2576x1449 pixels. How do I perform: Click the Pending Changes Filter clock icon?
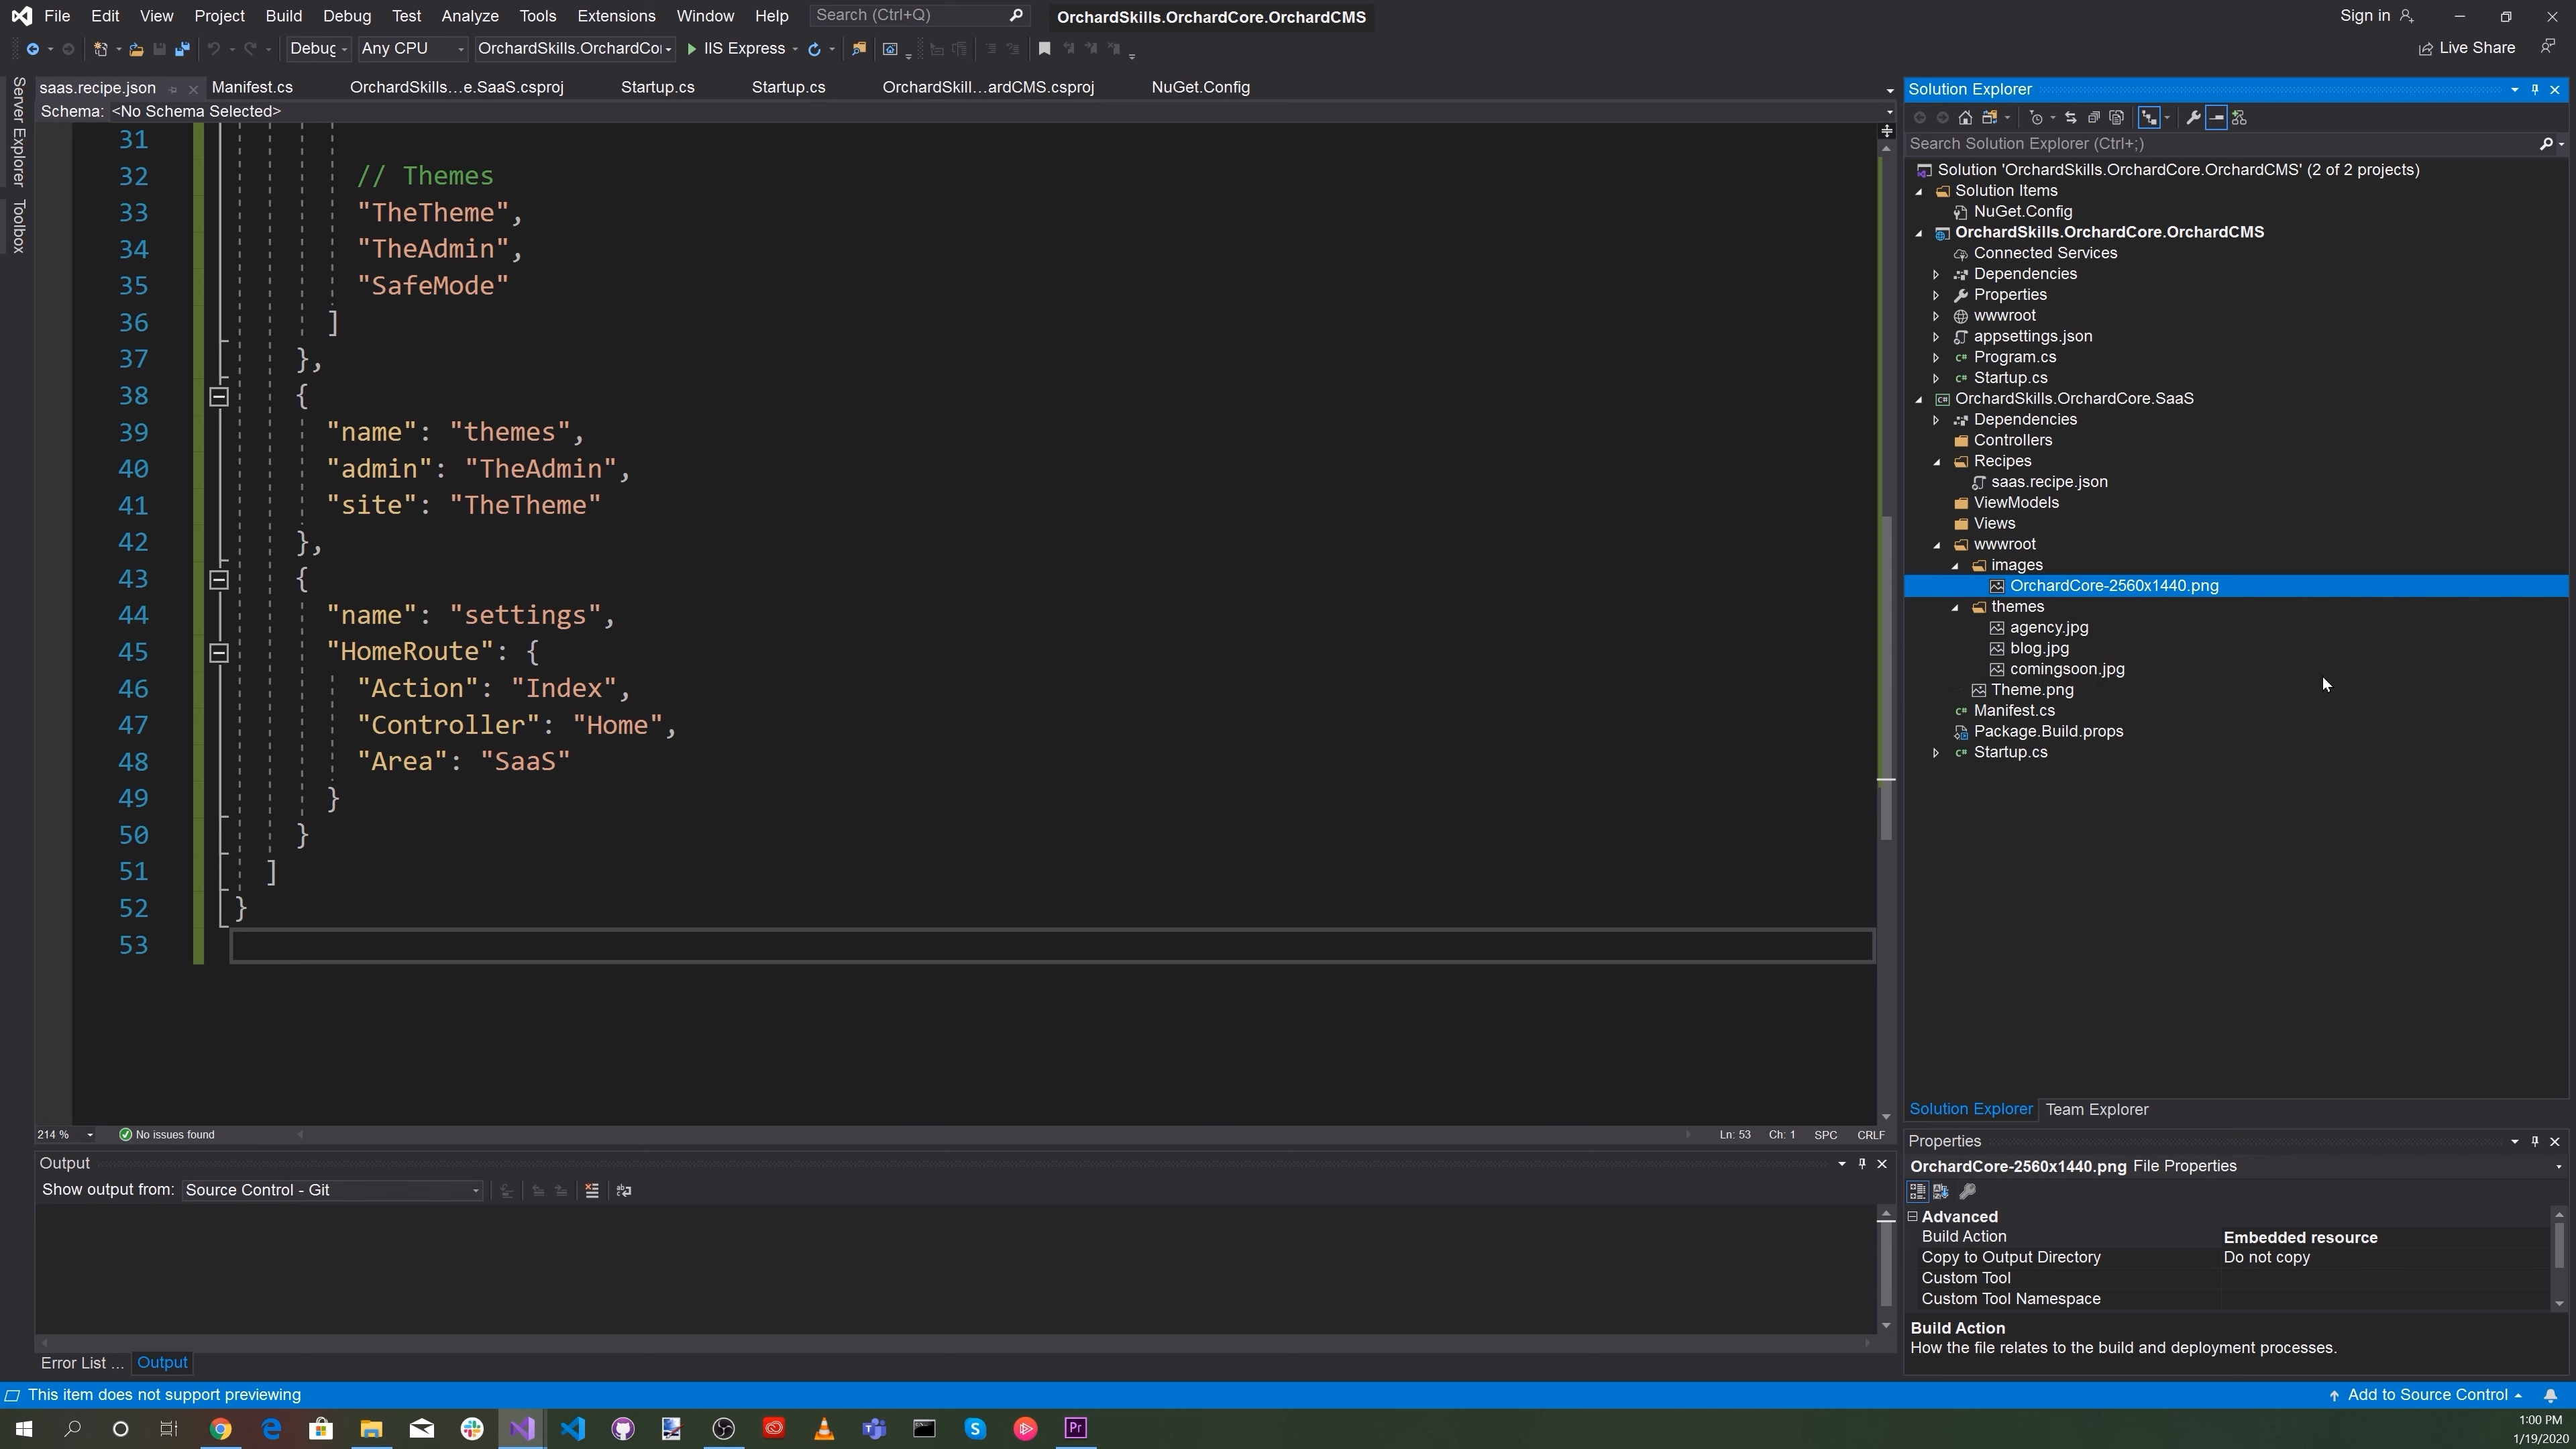tap(2035, 118)
